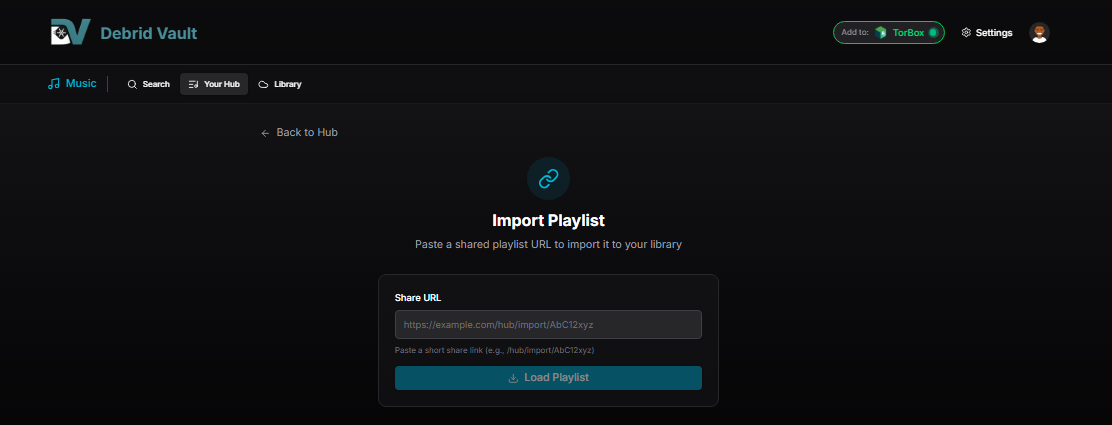Open Settings via its text label
Image resolution: width=1112 pixels, height=425 pixels.
coord(994,33)
